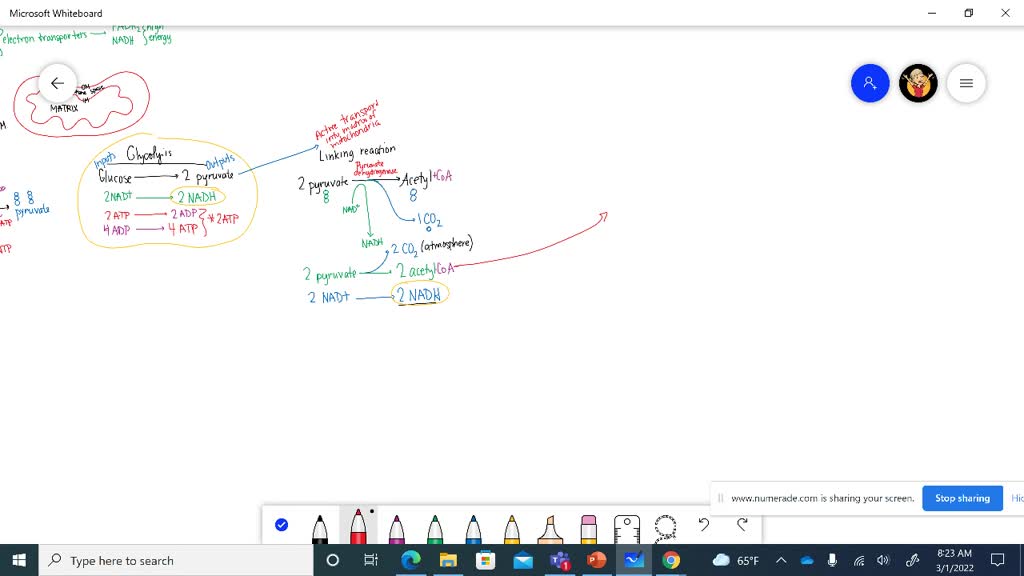Pick the purple pen tool
This screenshot has width=1024, height=576.
[x=396, y=528]
